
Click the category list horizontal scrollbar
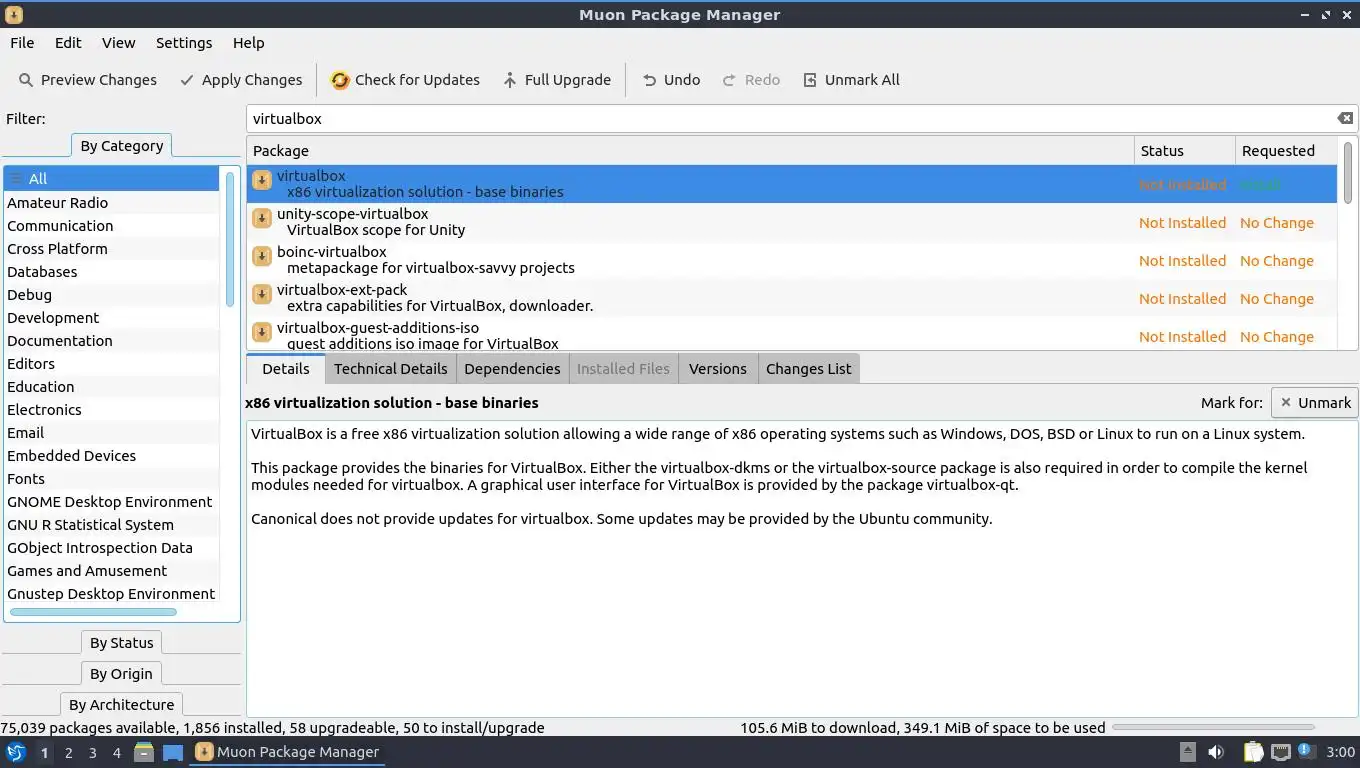[93, 612]
